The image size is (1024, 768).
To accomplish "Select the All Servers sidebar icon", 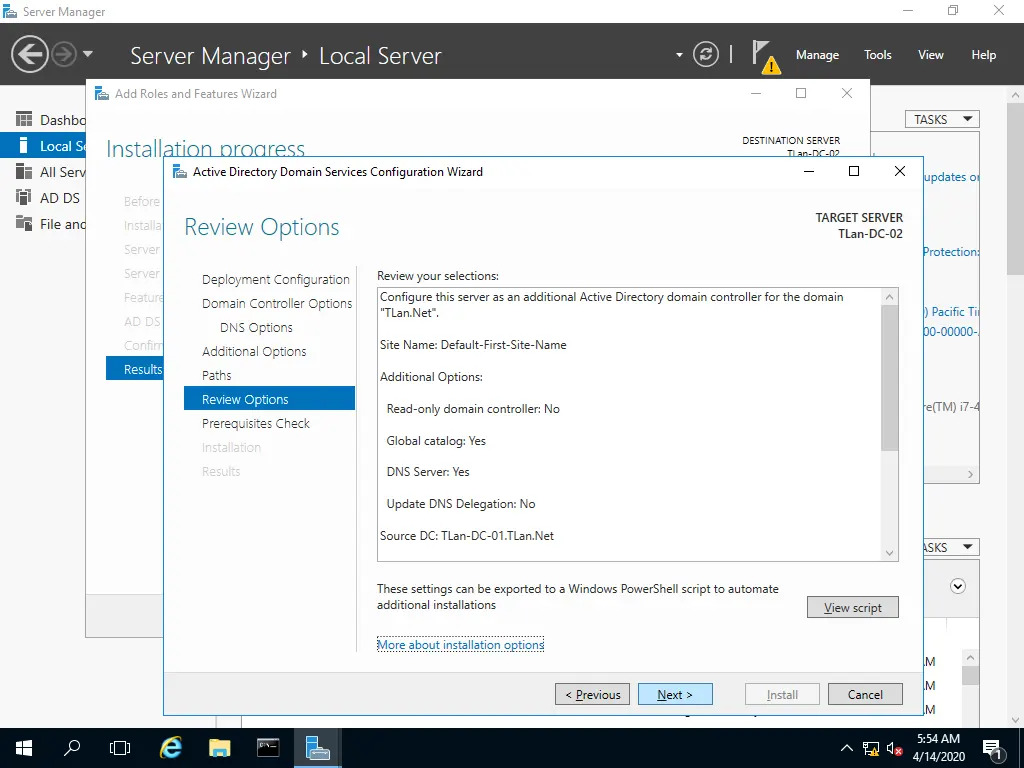I will 24,172.
